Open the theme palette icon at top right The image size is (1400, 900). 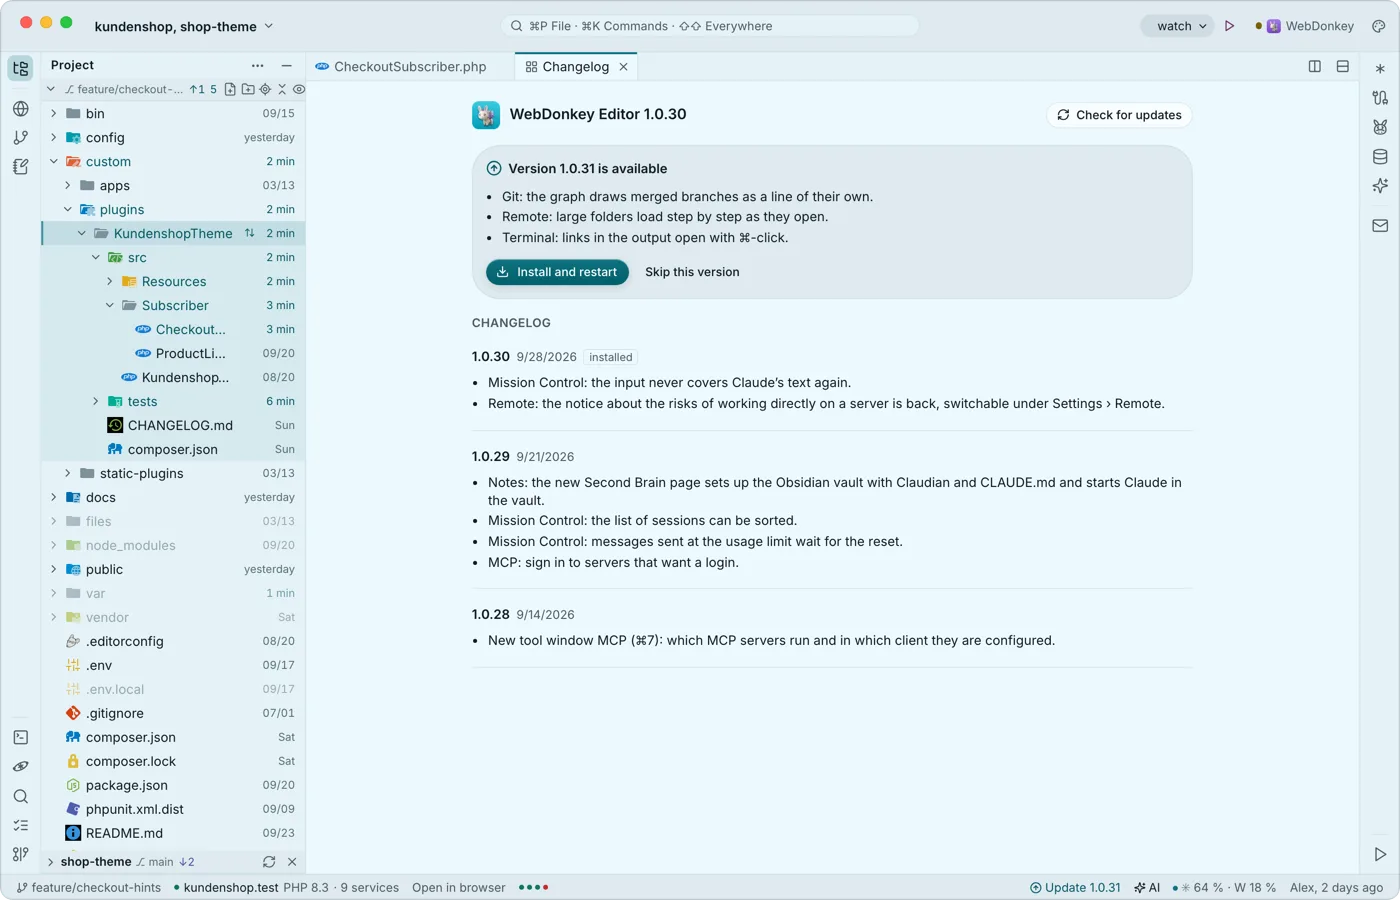(1379, 26)
